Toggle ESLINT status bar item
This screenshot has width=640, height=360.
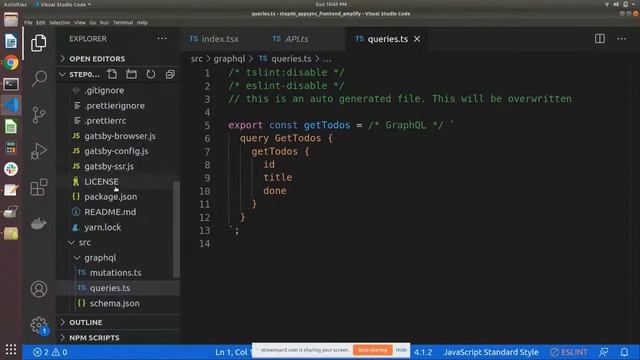[569, 352]
